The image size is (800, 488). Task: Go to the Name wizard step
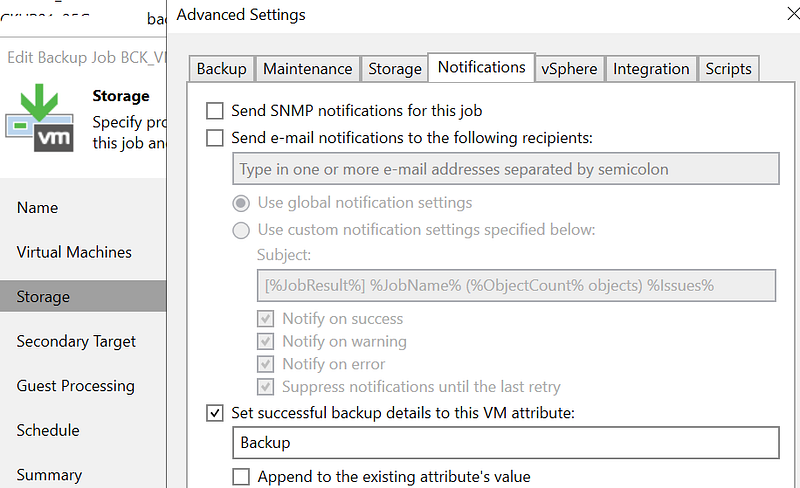38,208
